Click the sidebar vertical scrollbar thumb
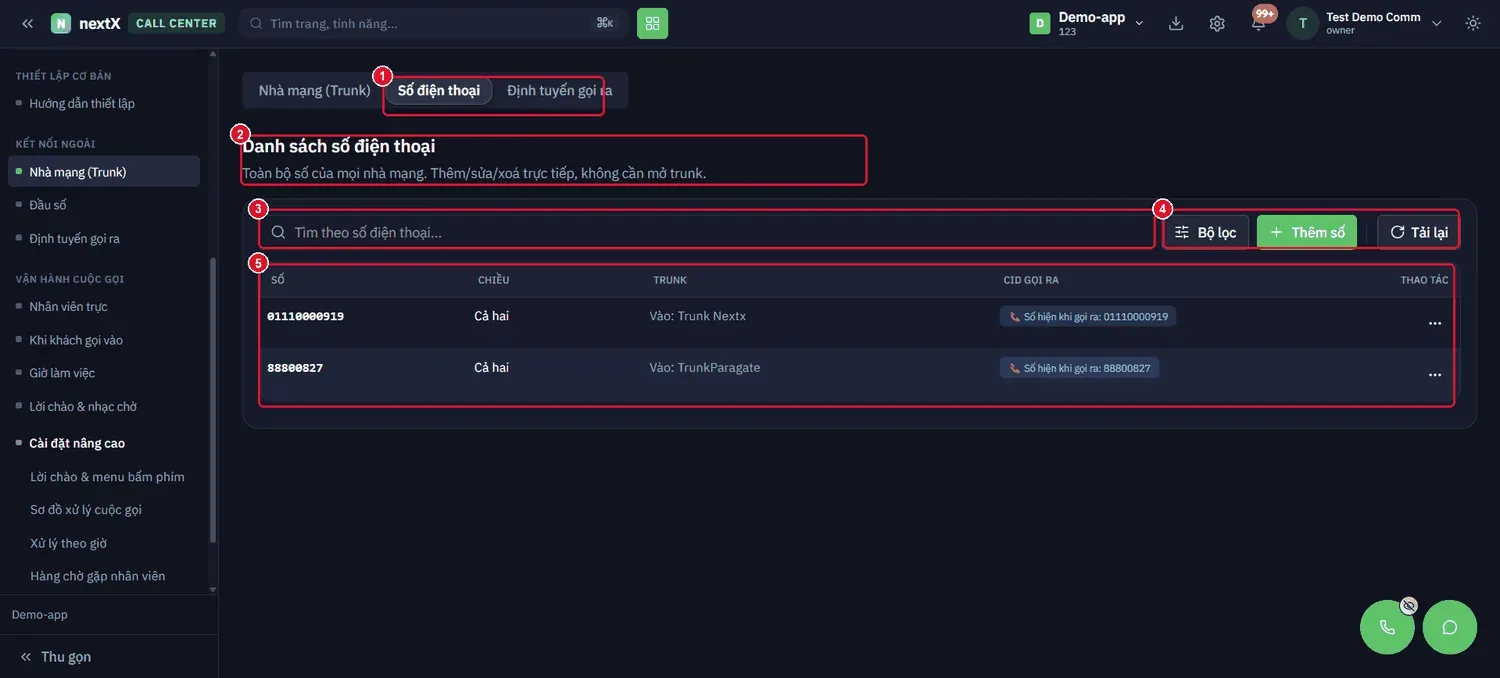 click(x=212, y=400)
